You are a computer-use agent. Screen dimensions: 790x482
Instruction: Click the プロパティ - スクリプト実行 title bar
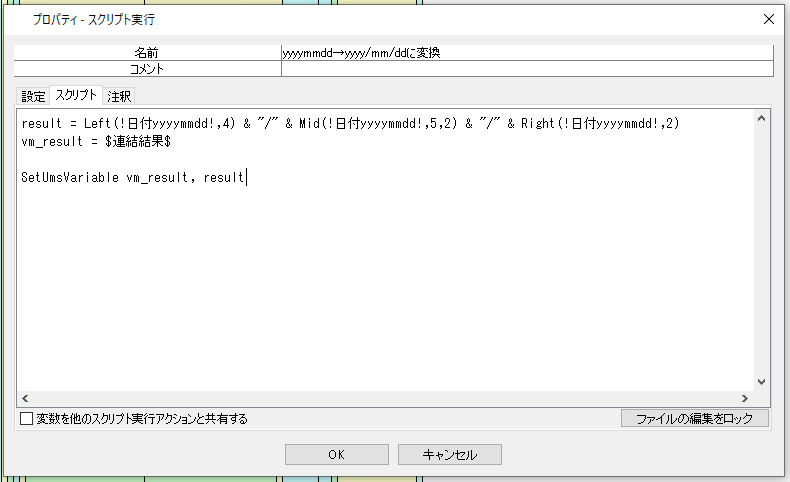300,19
